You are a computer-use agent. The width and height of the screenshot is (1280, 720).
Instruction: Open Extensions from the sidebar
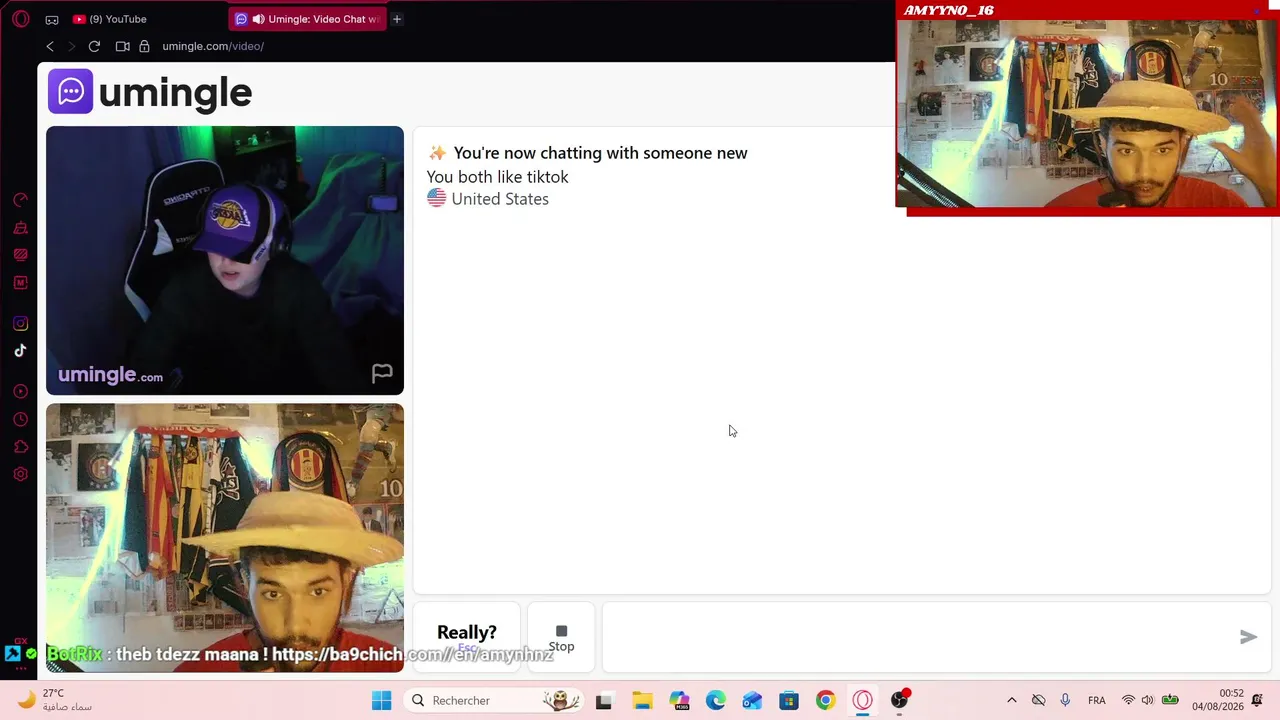point(20,447)
